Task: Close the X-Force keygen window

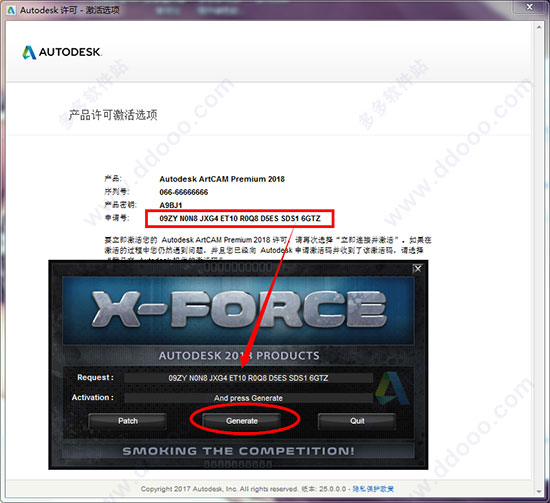Action: click(418, 269)
